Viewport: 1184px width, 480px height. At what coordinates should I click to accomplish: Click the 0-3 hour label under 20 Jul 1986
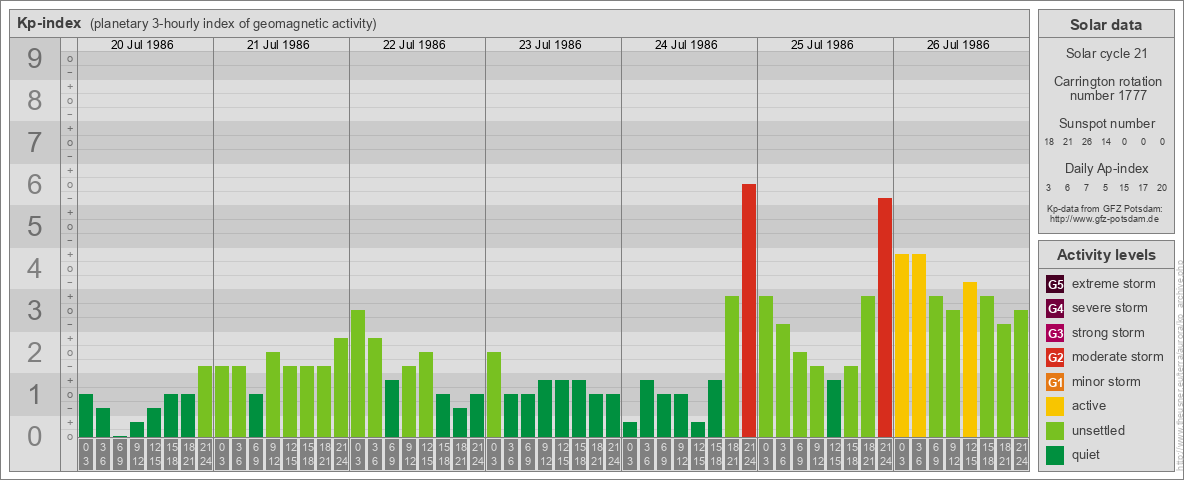pos(86,454)
